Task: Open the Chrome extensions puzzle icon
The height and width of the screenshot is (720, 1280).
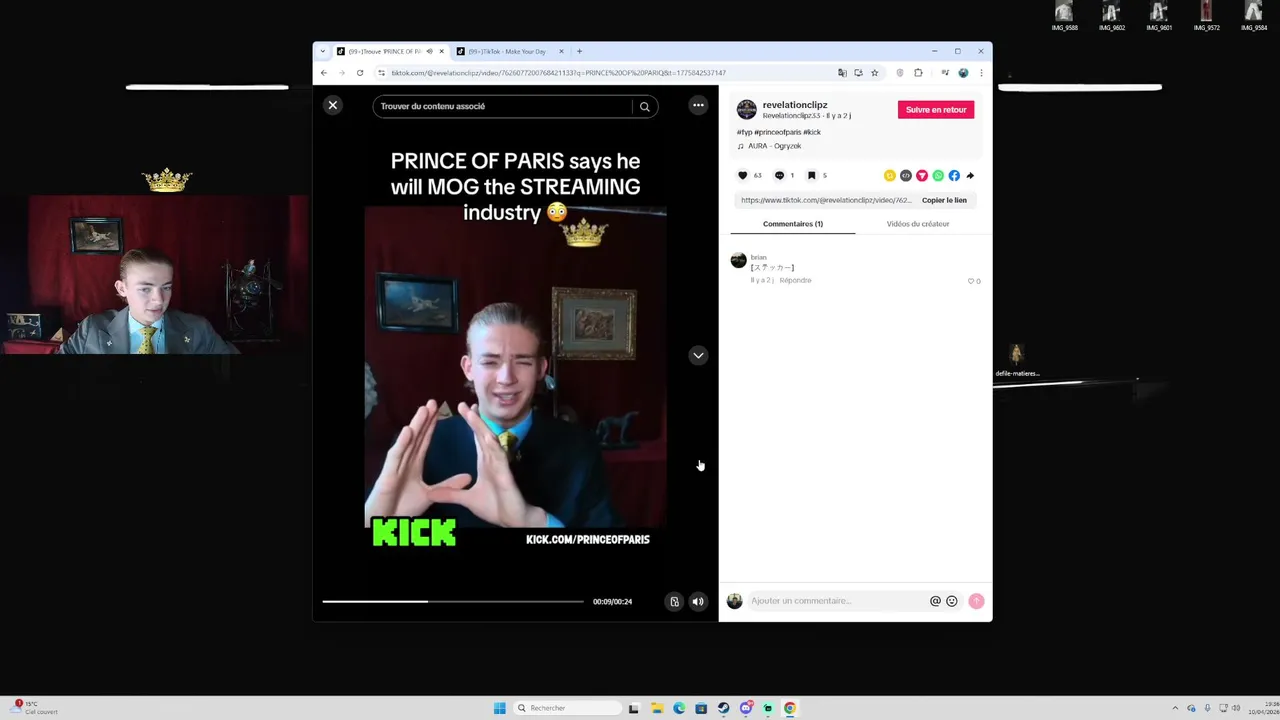Action: point(918,73)
